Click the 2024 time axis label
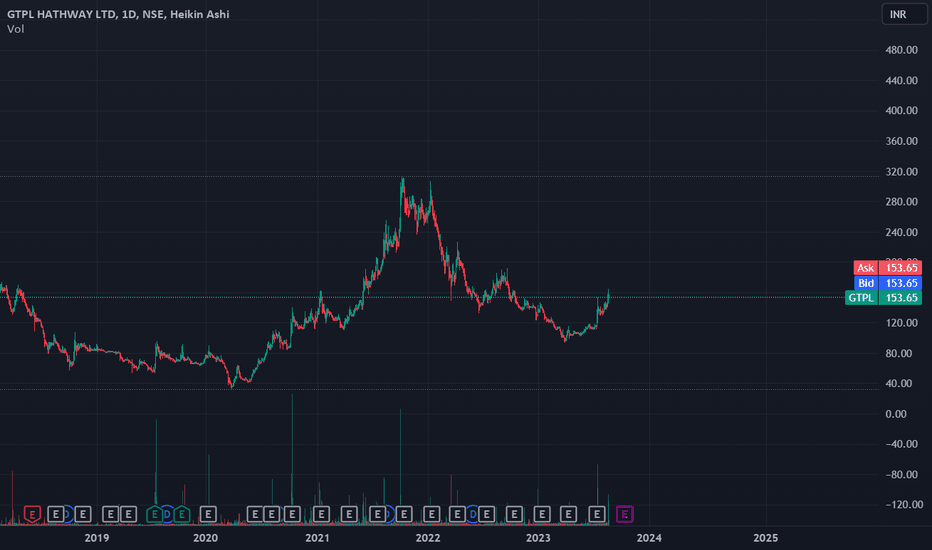The image size is (932, 550). pyautogui.click(x=649, y=538)
